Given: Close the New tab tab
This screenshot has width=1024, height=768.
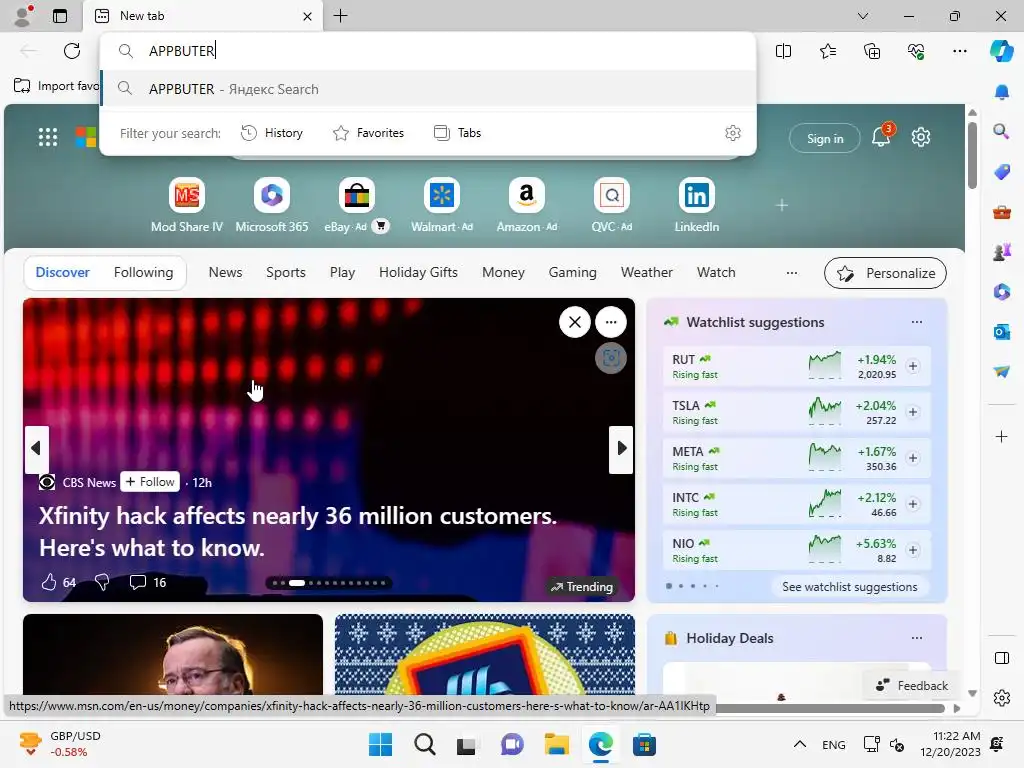Looking at the screenshot, I should pyautogui.click(x=308, y=16).
